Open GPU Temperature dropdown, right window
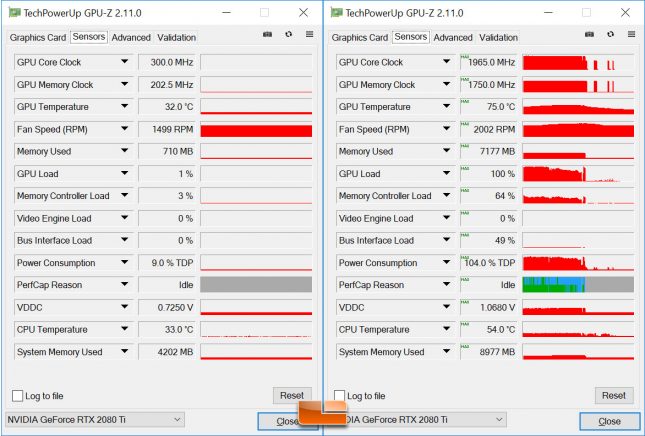 (446, 107)
